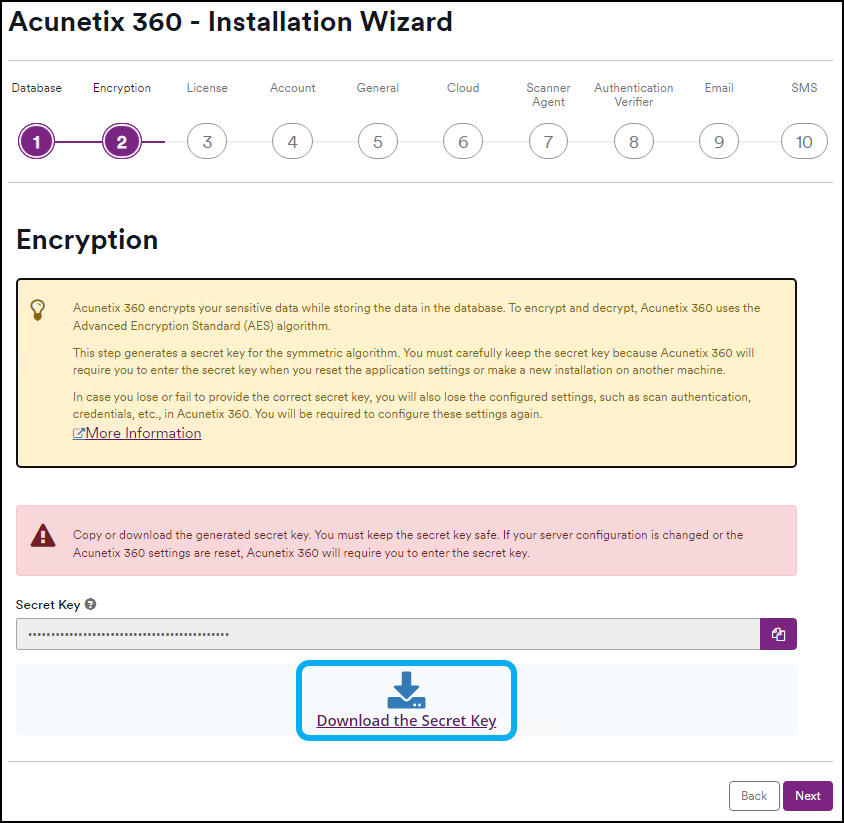The height and width of the screenshot is (823, 844).
Task: Copy the secret key to clipboard
Action: (x=778, y=634)
